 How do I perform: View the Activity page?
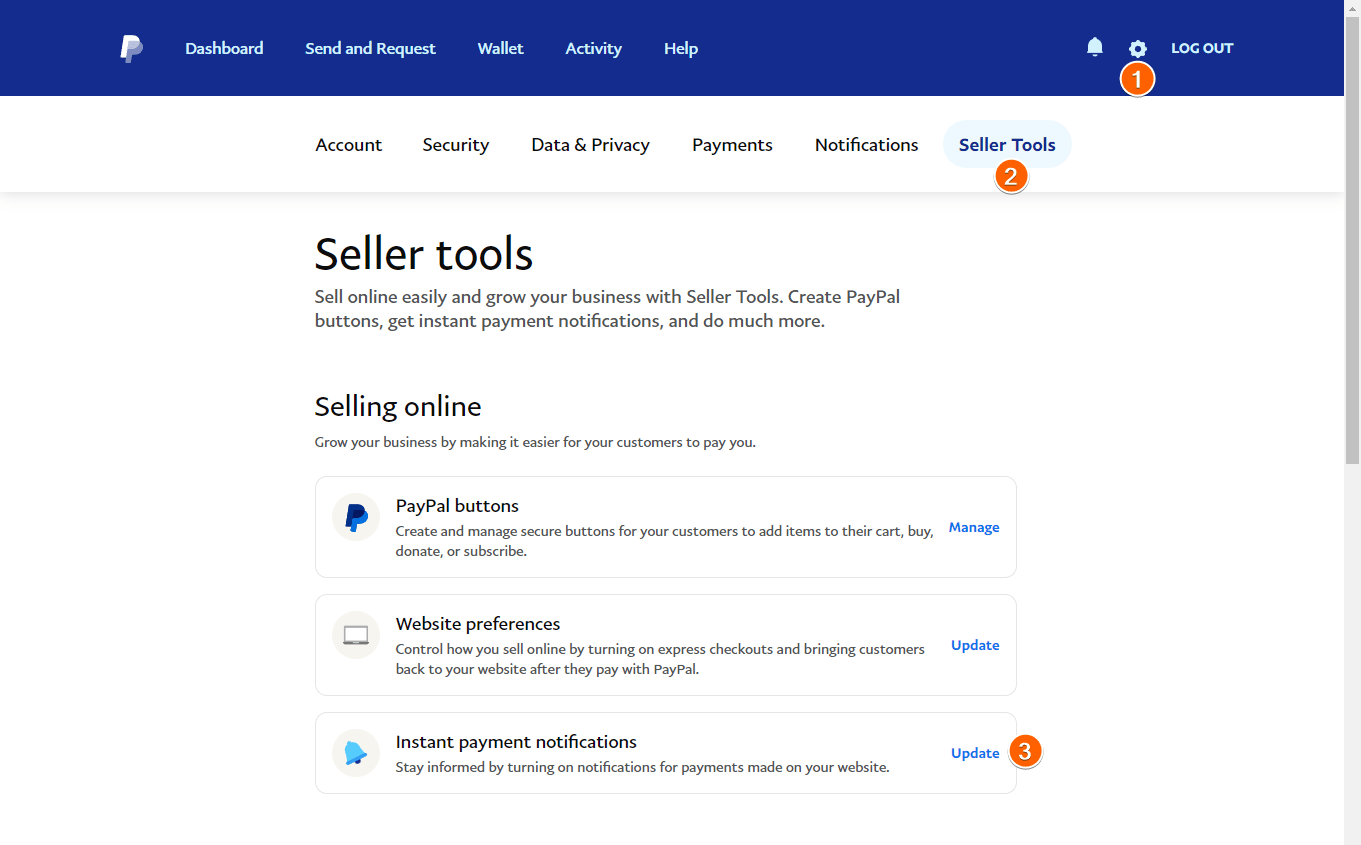(593, 48)
